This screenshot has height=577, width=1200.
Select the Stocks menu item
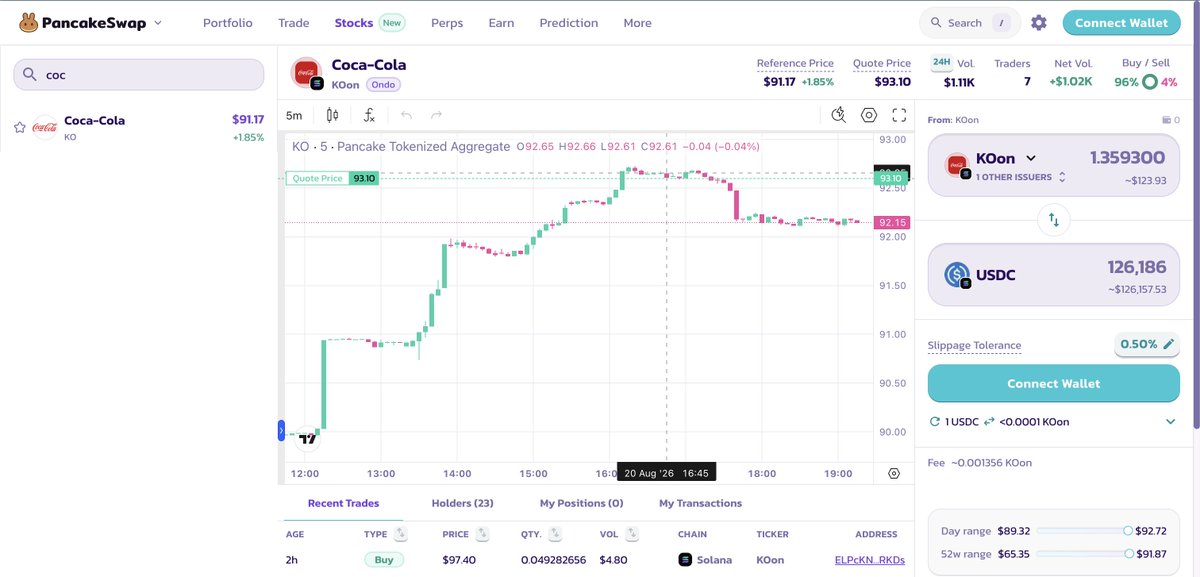click(354, 22)
